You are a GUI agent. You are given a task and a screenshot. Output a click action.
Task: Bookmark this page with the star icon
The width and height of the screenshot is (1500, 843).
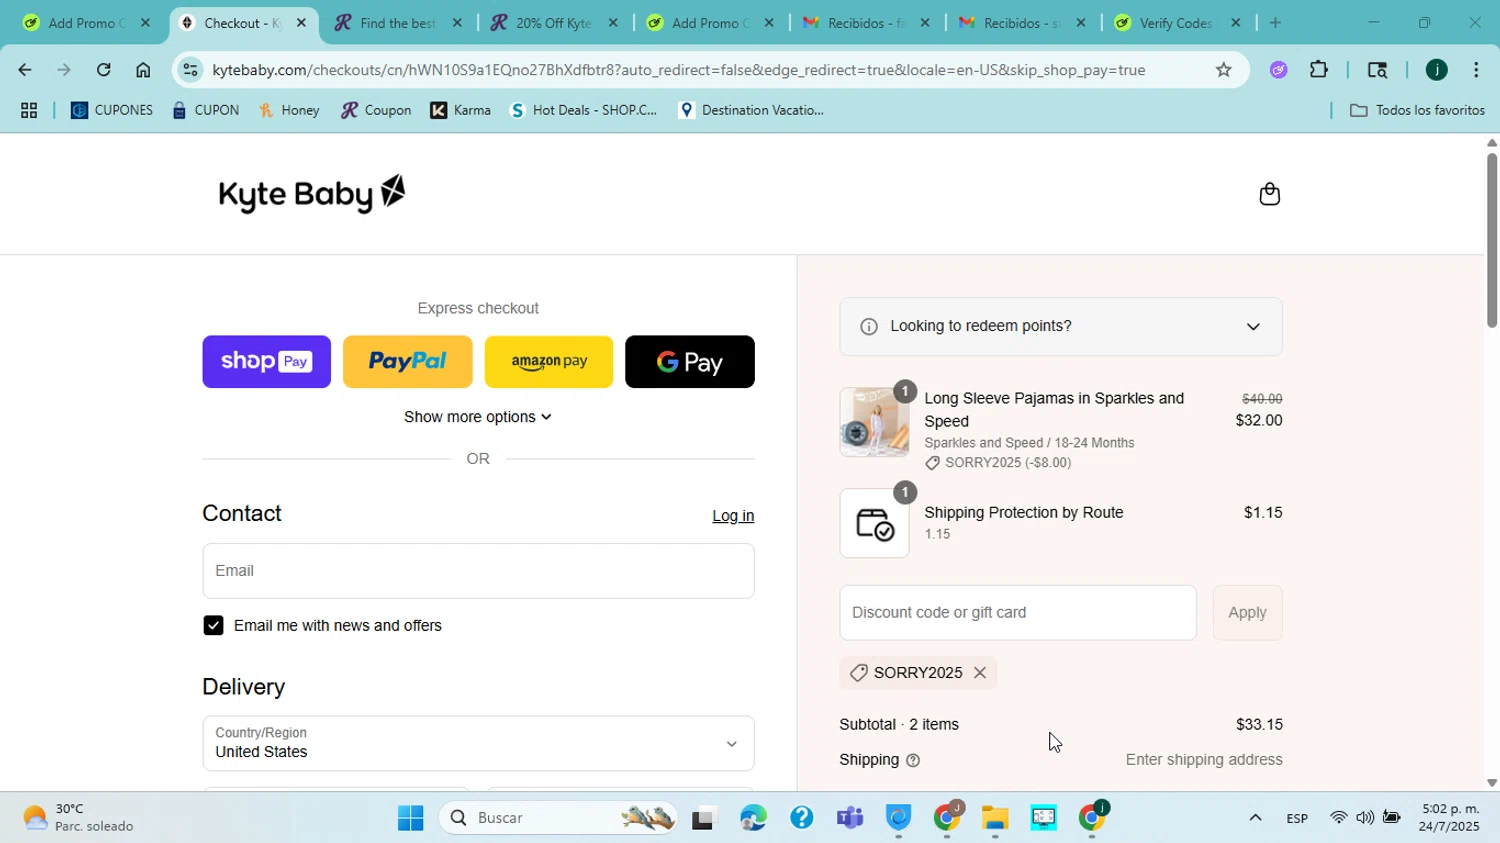[x=1223, y=70]
